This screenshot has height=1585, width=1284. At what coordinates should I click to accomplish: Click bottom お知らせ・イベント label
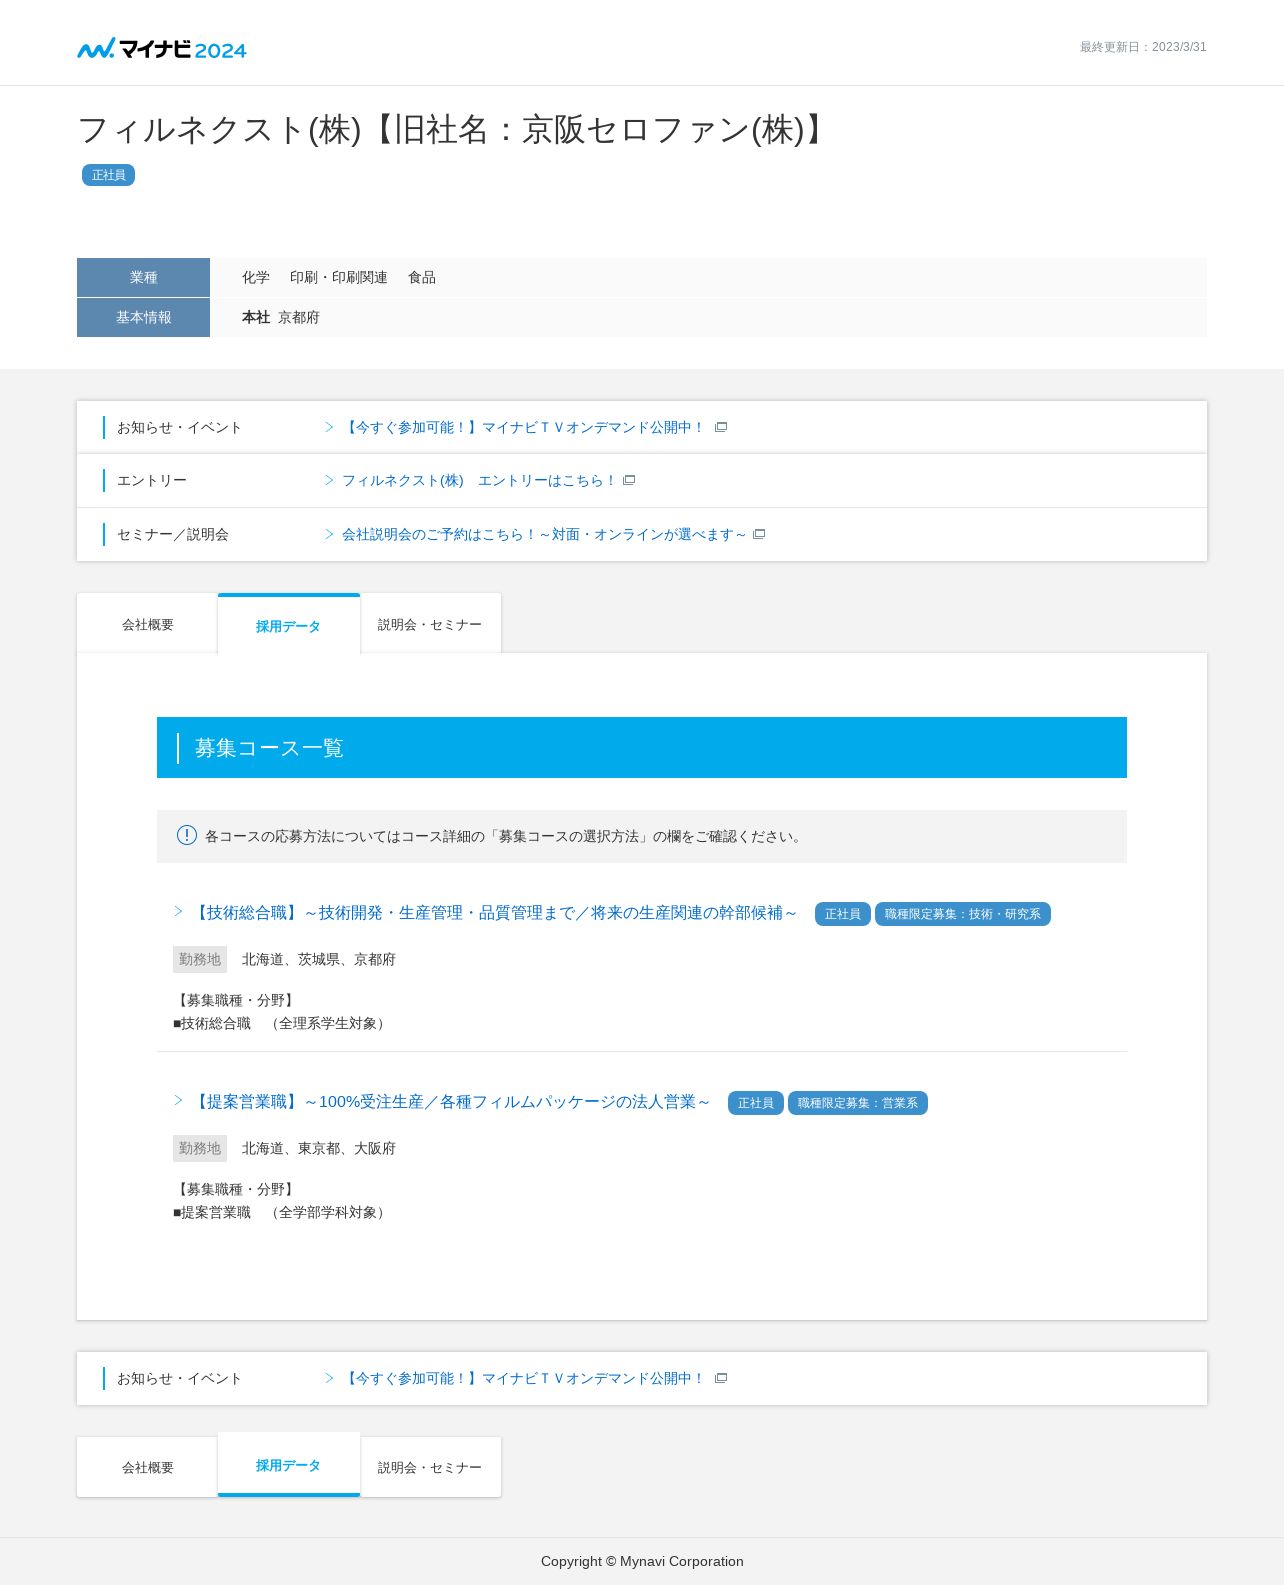coord(180,1378)
